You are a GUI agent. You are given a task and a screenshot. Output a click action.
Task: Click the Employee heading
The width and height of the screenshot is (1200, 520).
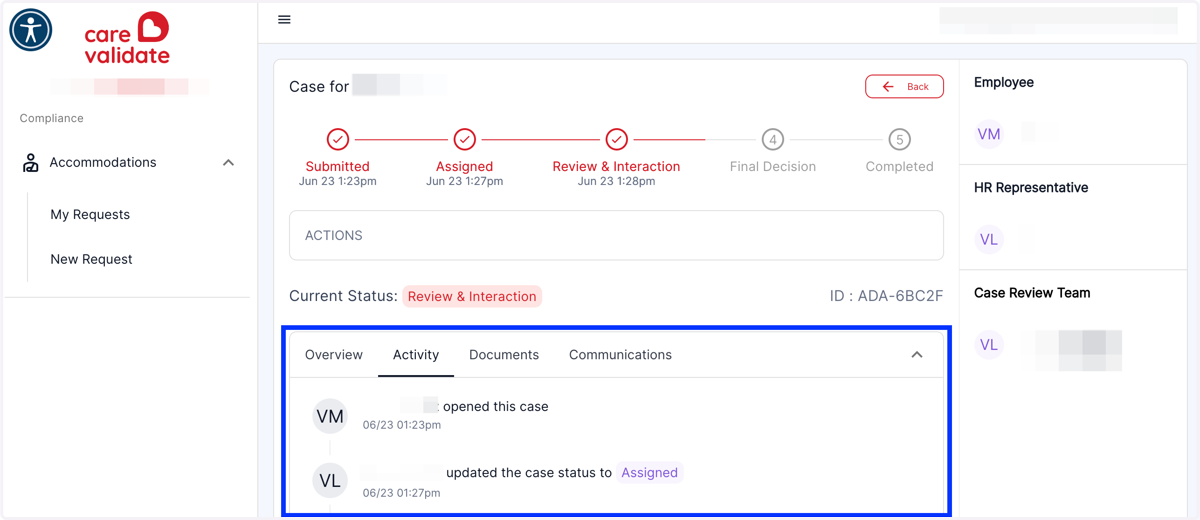[1004, 82]
